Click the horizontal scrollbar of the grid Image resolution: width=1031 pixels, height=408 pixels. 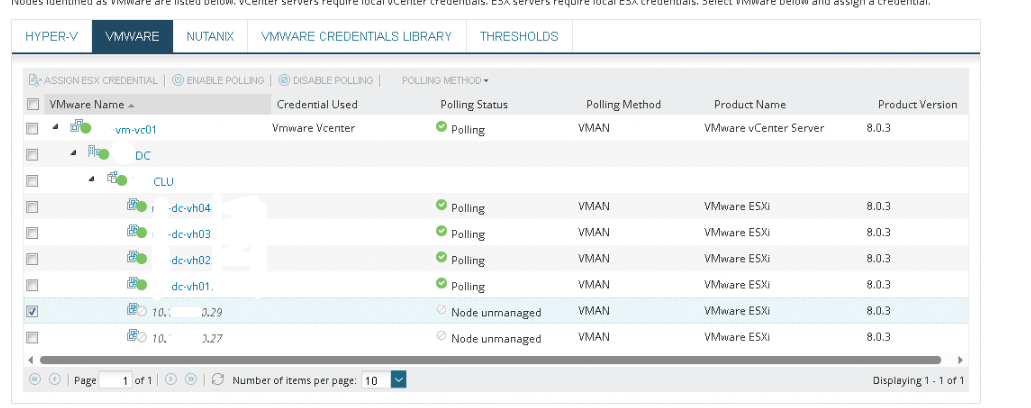pyautogui.click(x=490, y=359)
